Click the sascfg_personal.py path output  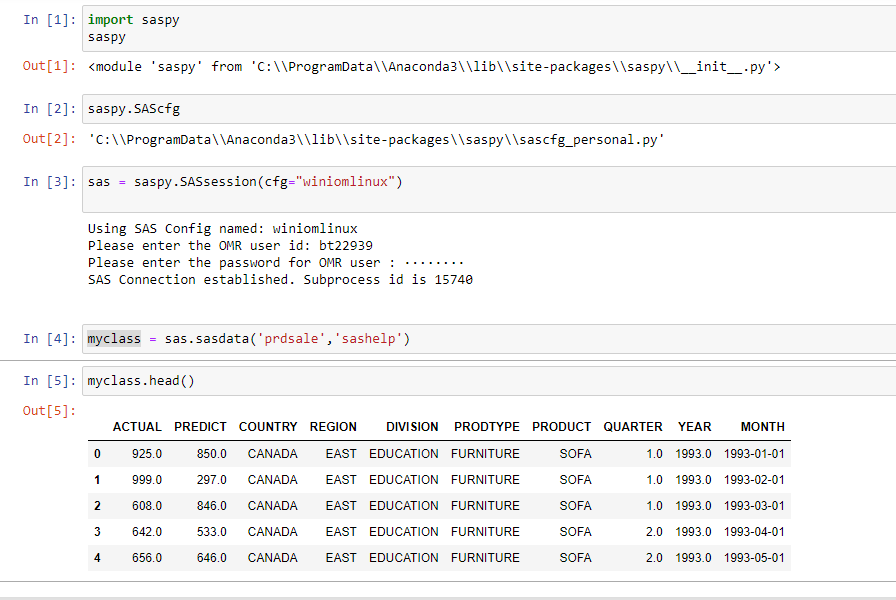[374, 140]
